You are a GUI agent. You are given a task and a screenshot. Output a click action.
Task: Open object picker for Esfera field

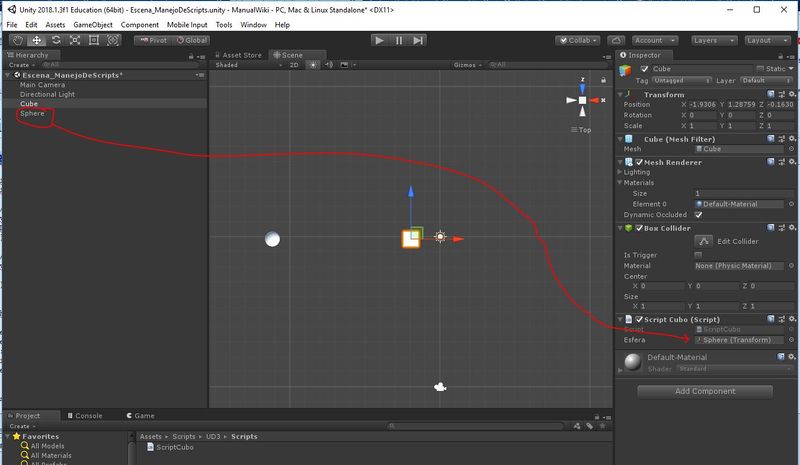click(x=791, y=340)
